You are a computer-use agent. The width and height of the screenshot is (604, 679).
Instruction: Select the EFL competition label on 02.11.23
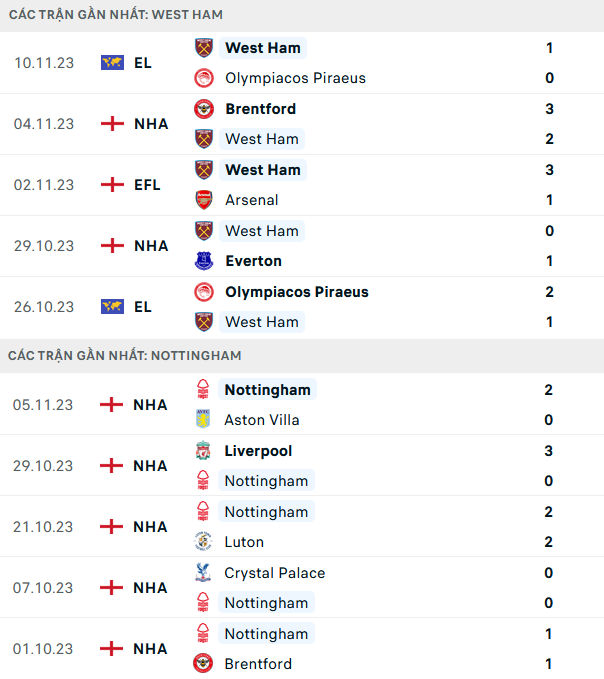tap(146, 185)
